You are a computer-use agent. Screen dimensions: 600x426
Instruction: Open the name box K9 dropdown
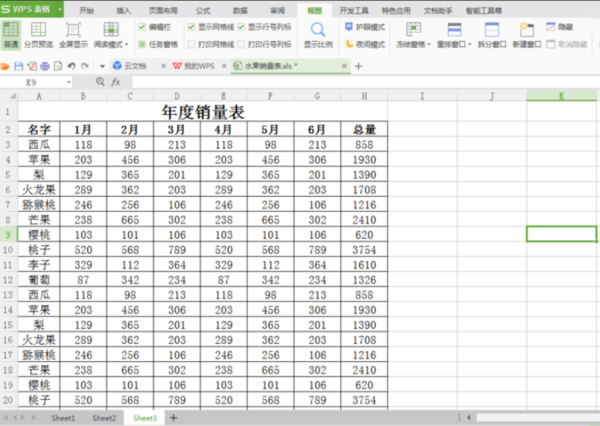point(69,82)
